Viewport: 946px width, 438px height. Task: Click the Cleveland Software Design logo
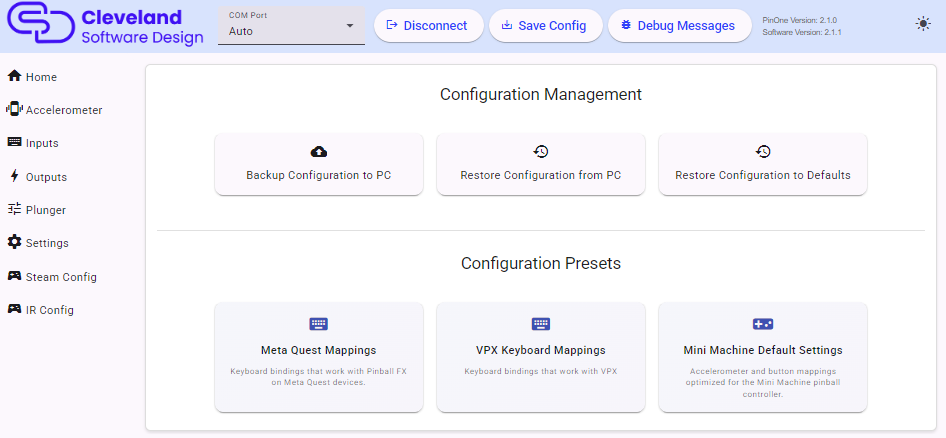point(105,27)
